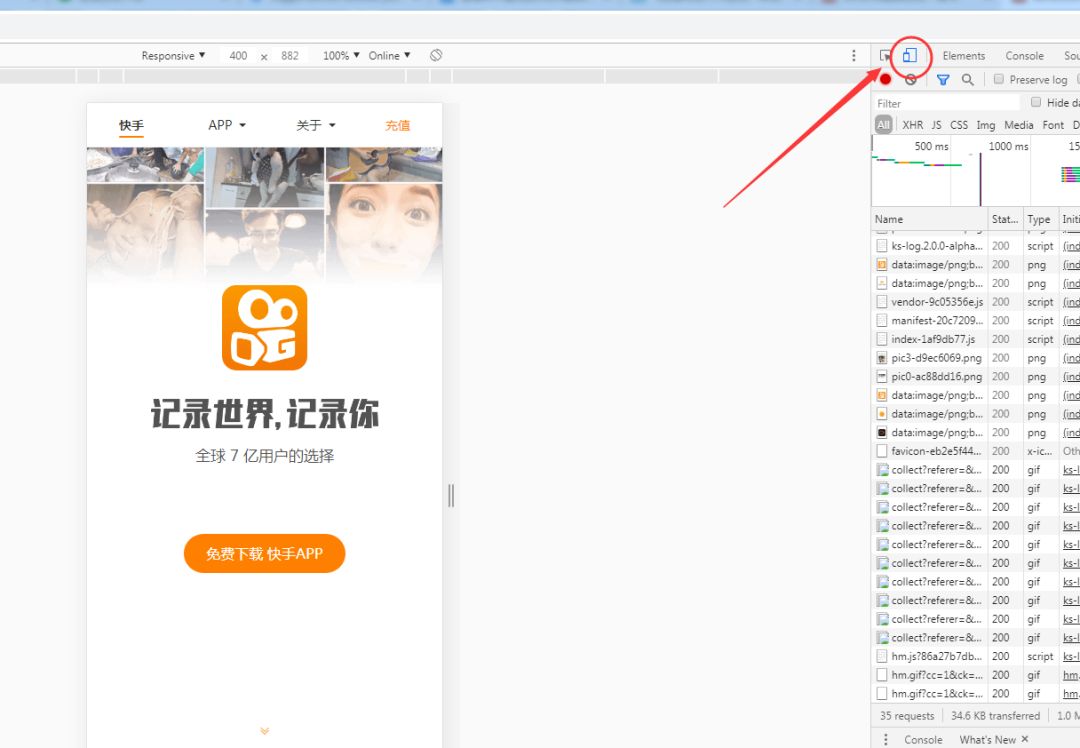
Task: Check the Hide data URLs checkbox
Action: coord(1036,102)
